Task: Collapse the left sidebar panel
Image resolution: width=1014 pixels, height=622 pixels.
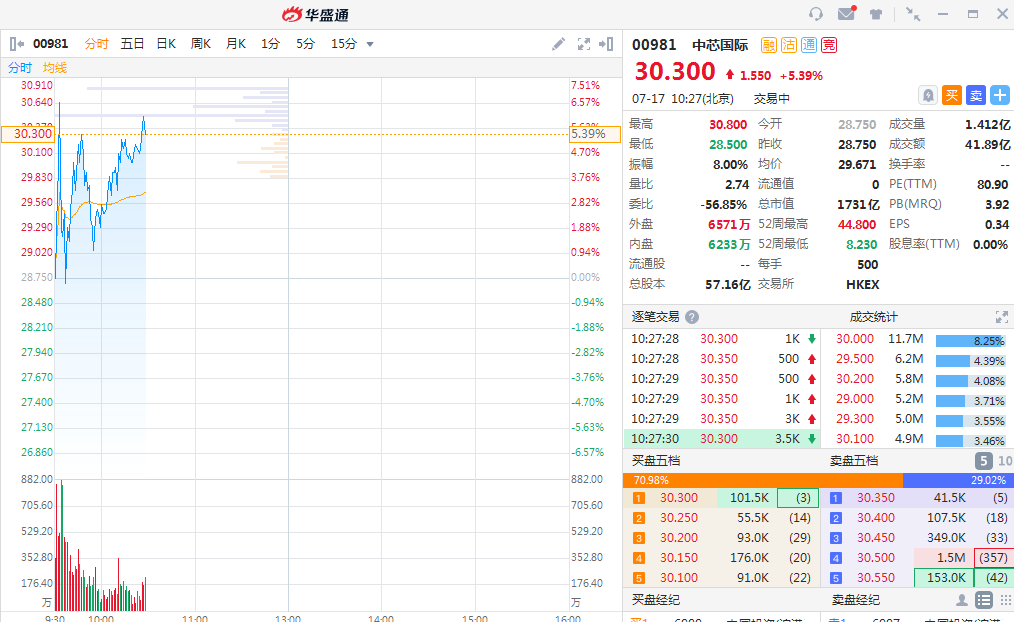Action: (x=17, y=44)
